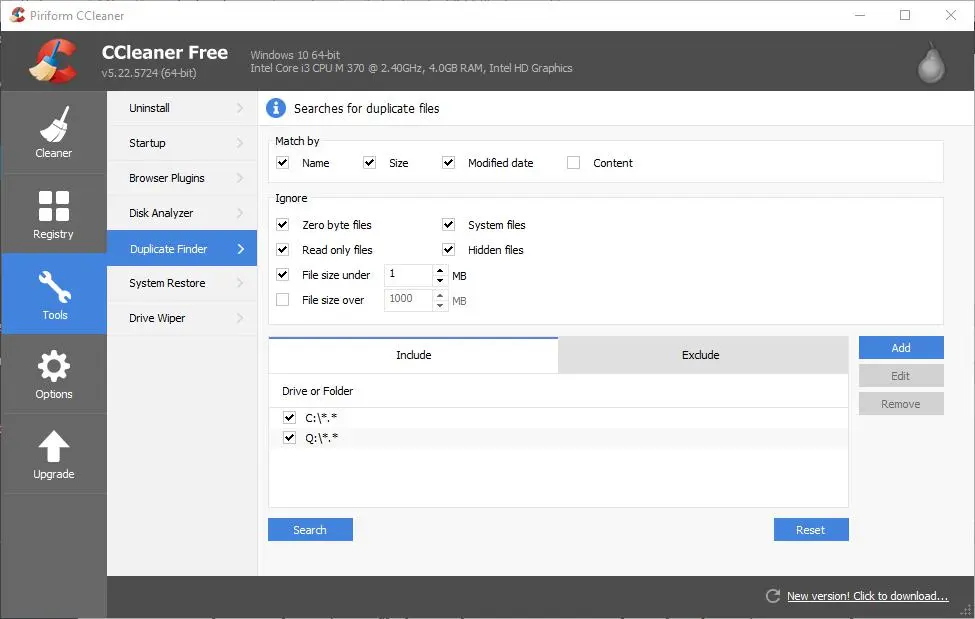975x619 pixels.
Task: Toggle Ignore Read only files
Action: [282, 249]
